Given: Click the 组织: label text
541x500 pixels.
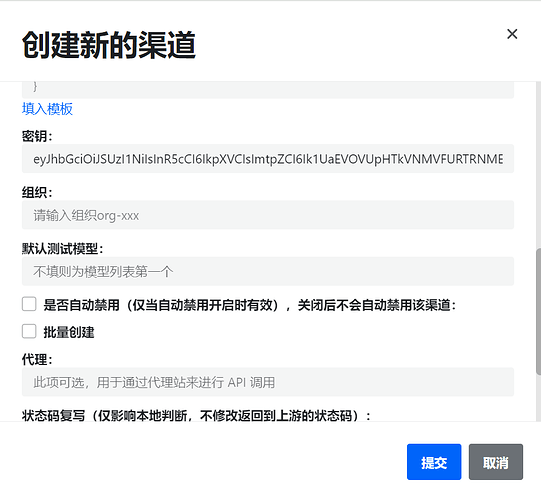Looking at the screenshot, I should point(37,192).
